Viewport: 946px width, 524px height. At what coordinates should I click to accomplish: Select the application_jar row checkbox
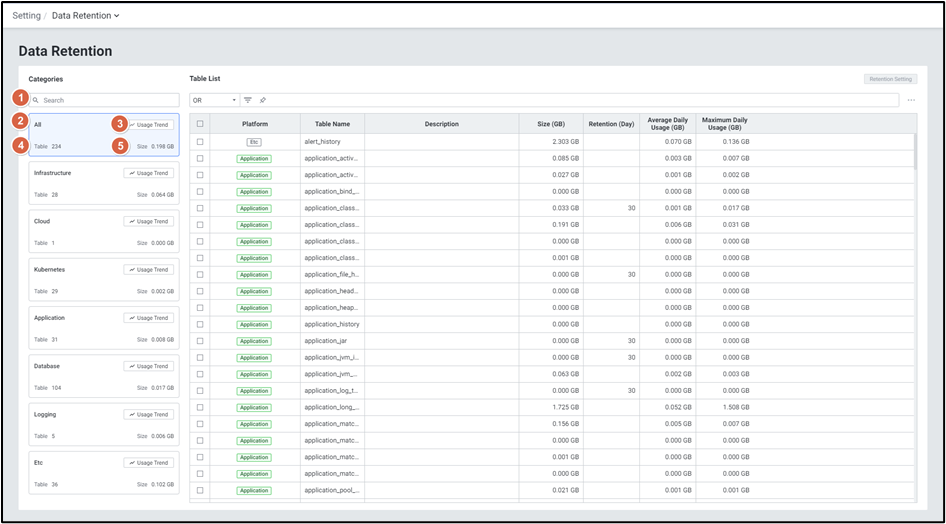(x=200, y=341)
